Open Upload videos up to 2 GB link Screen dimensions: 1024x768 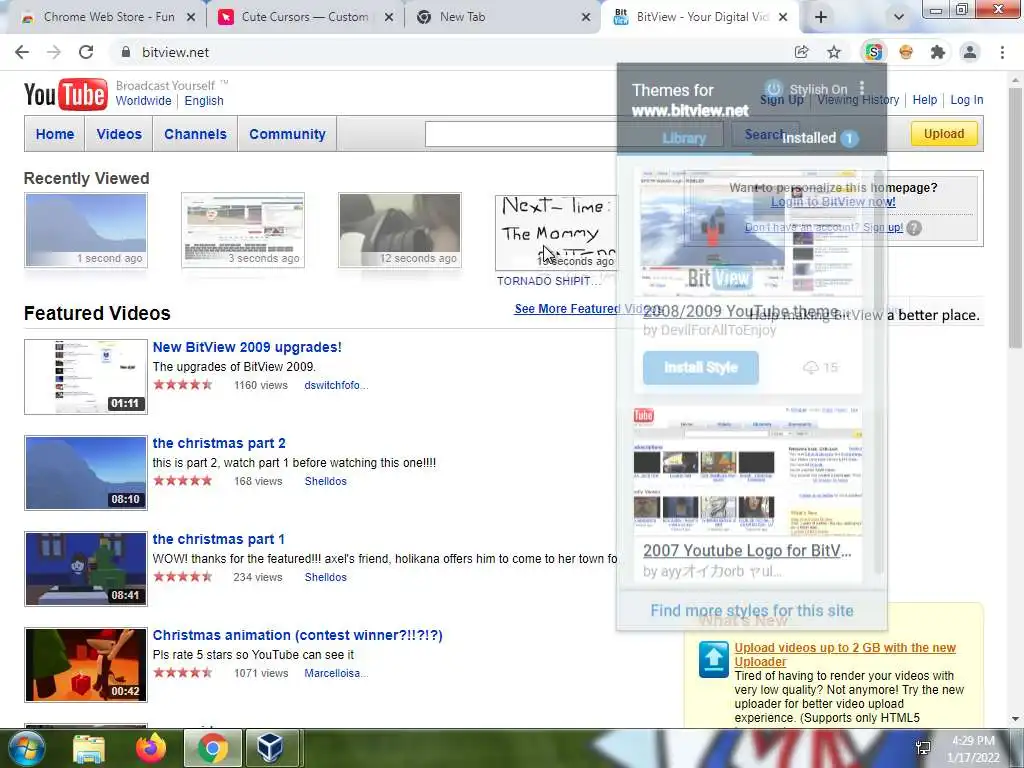pos(845,654)
